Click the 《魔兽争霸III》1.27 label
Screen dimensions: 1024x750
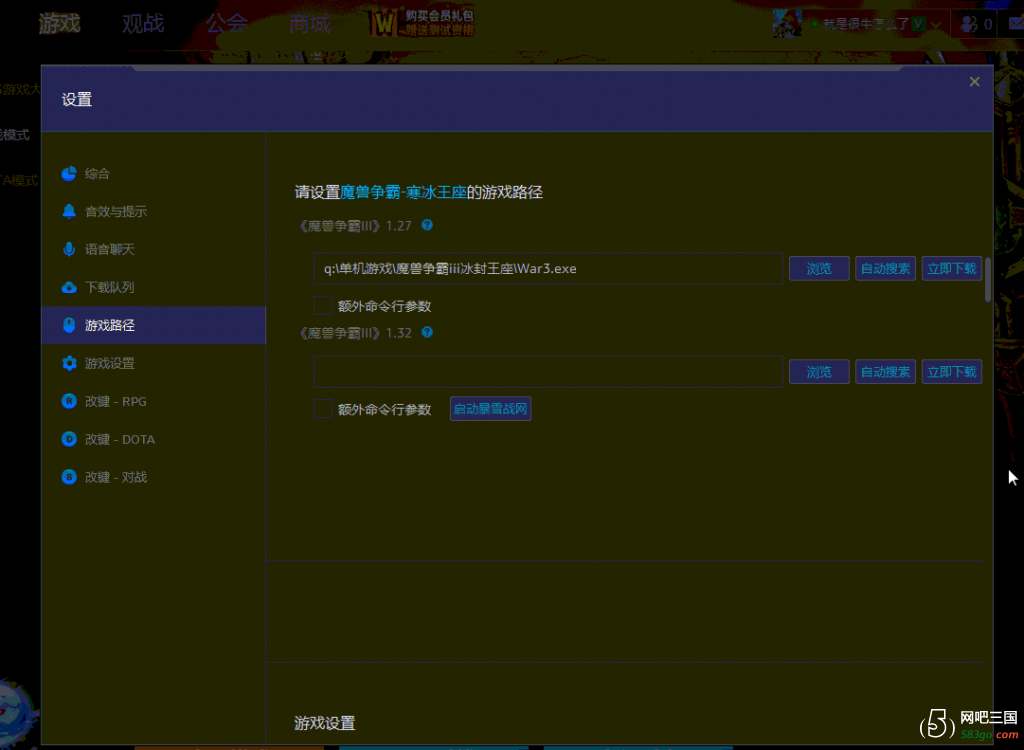pyautogui.click(x=353, y=226)
